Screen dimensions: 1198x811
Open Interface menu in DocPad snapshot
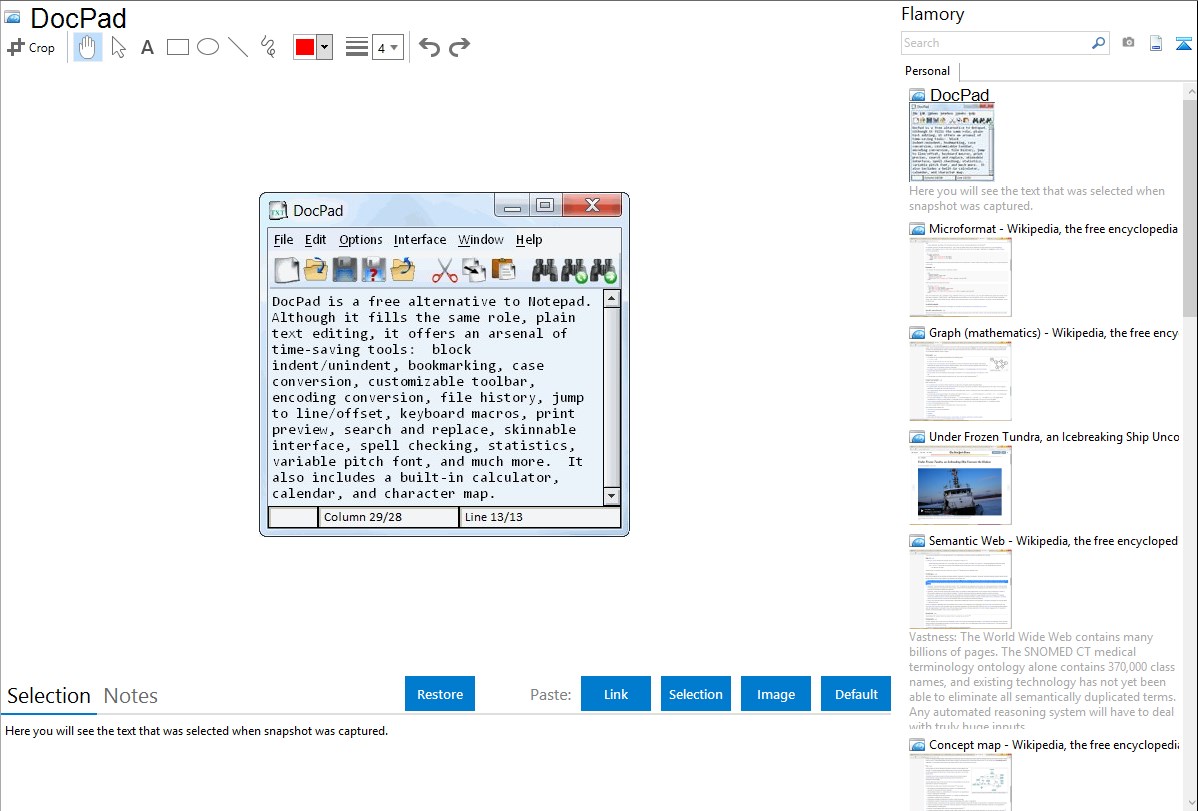[x=419, y=239]
